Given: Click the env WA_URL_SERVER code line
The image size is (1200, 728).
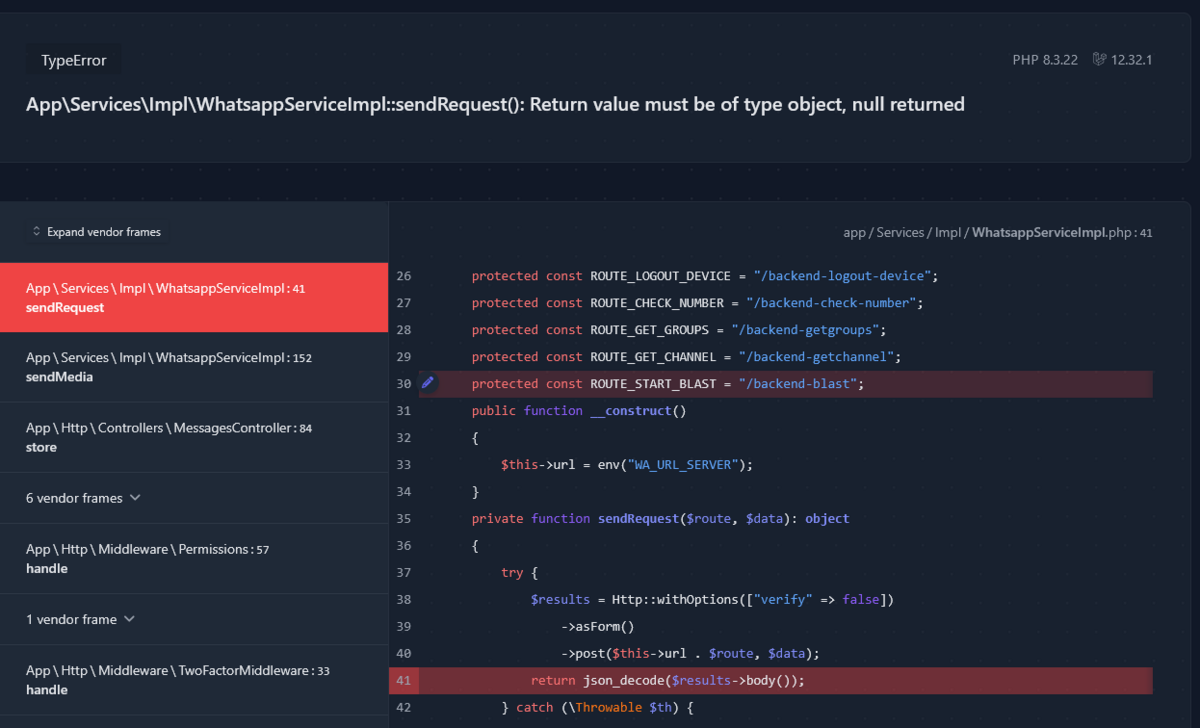Looking at the screenshot, I should (x=626, y=465).
